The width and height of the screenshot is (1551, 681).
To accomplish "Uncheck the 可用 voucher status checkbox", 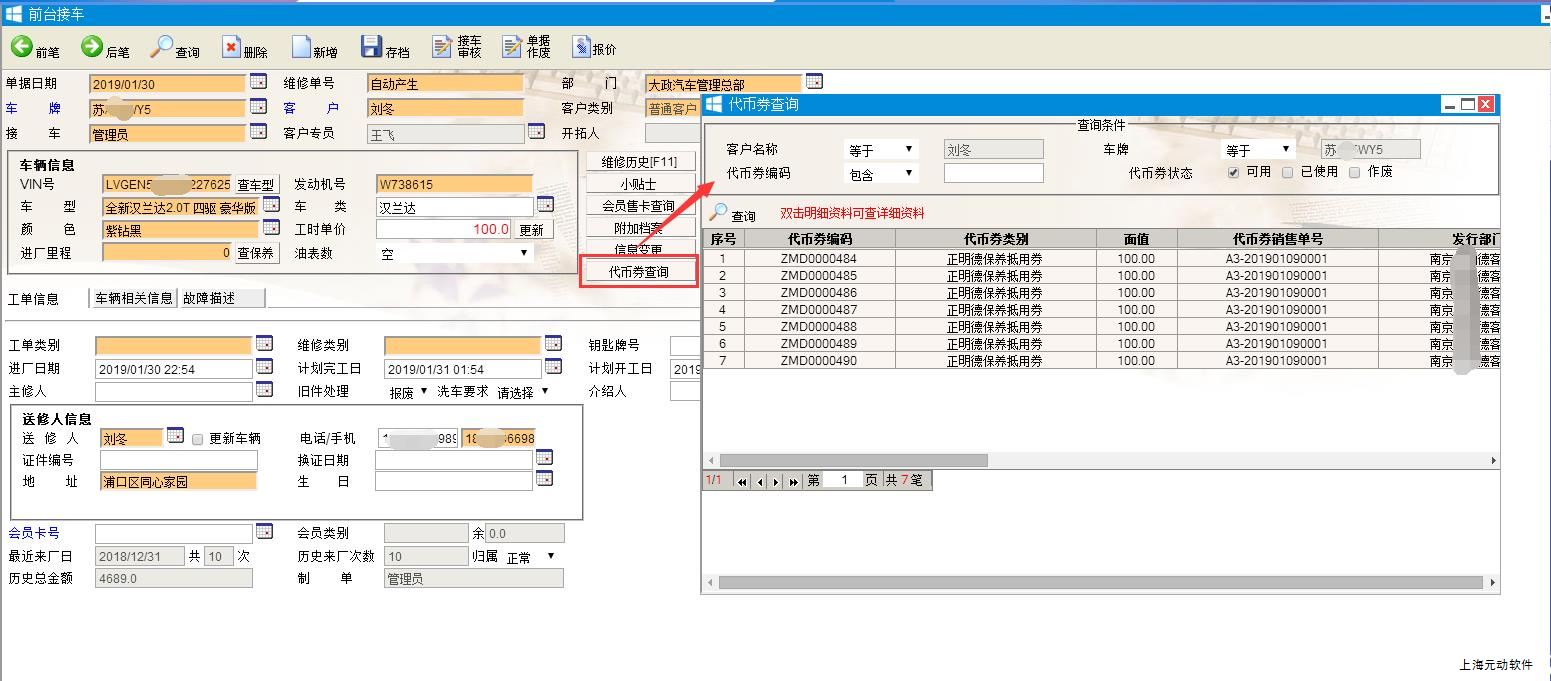I will click(x=1233, y=172).
